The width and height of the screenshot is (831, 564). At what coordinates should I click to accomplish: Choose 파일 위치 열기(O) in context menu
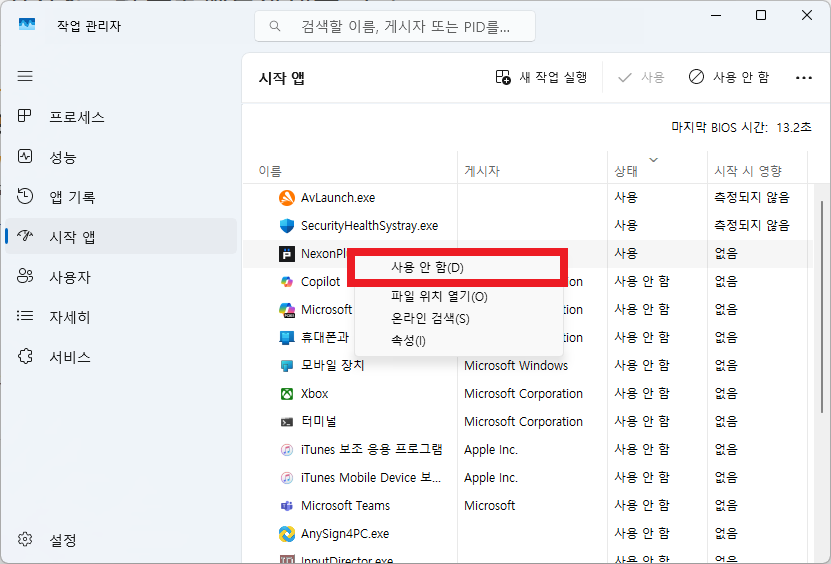[x=458, y=296]
